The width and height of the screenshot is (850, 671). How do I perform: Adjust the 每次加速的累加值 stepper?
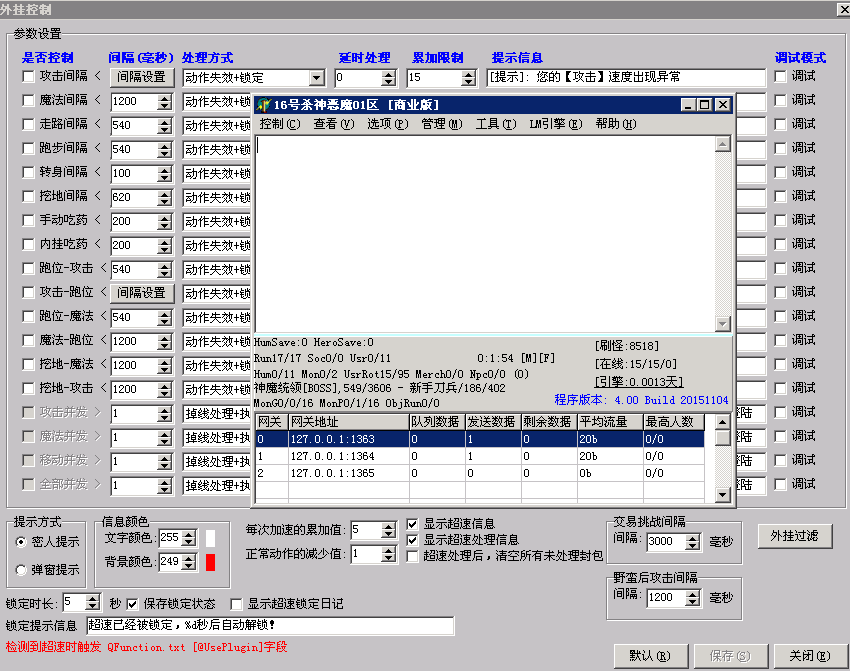[388, 530]
